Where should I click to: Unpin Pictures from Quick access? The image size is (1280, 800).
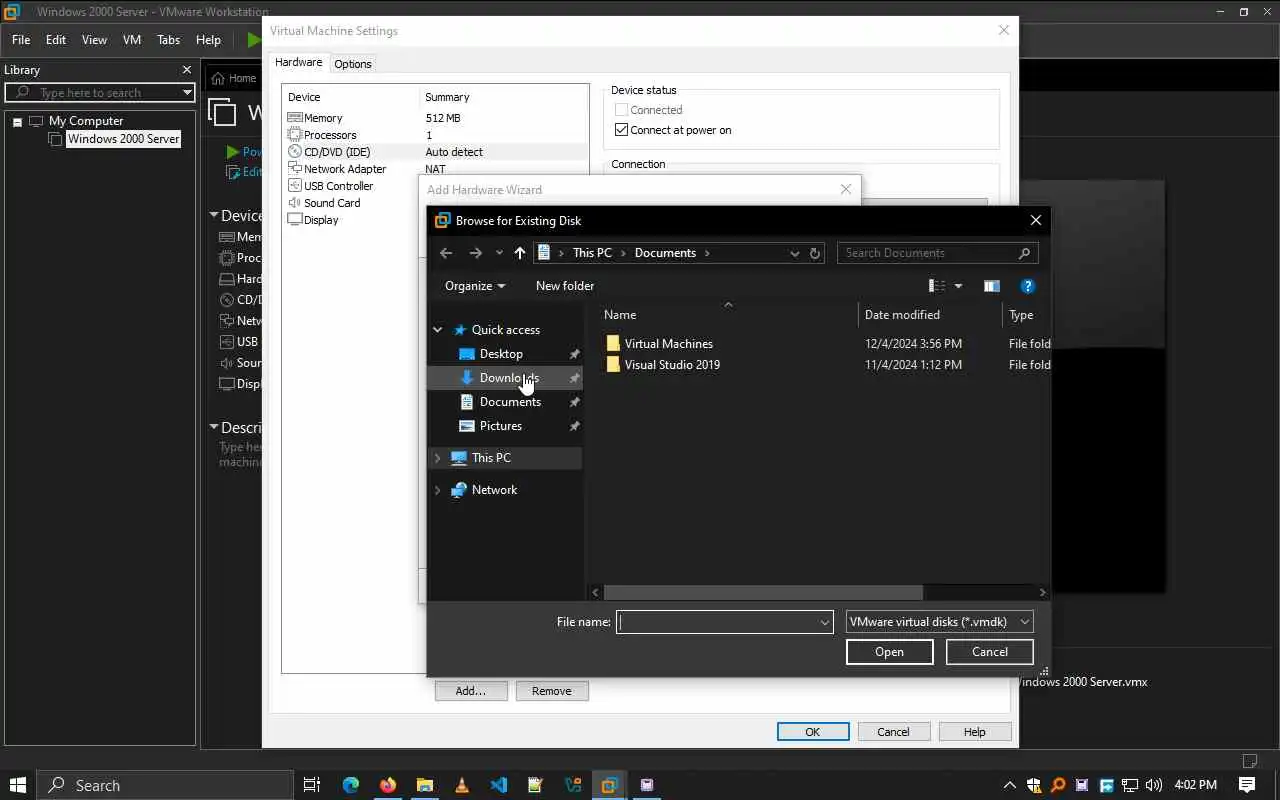tap(574, 426)
